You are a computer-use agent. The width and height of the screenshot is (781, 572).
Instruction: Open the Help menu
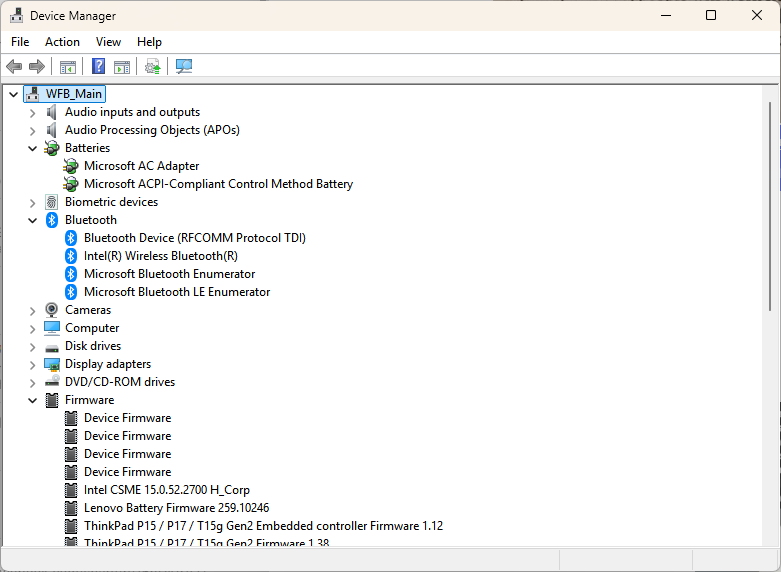149,42
